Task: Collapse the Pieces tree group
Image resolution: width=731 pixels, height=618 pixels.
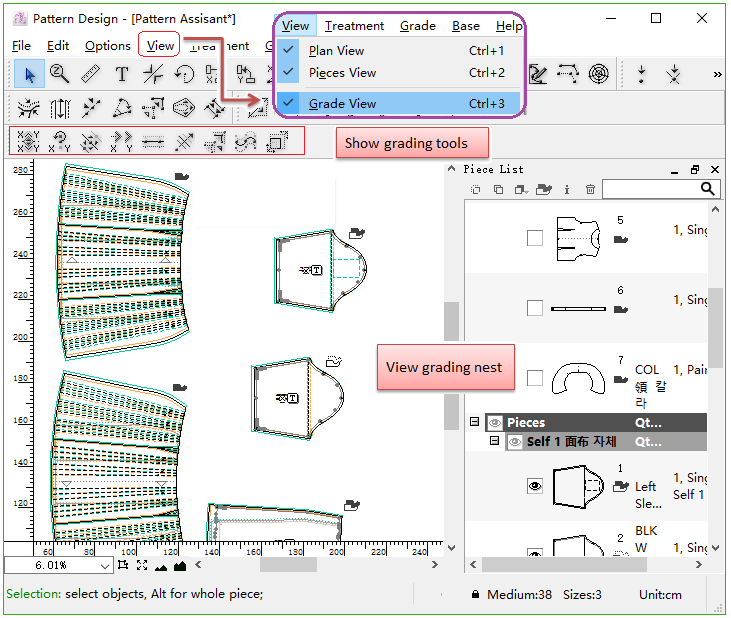Action: [x=475, y=423]
